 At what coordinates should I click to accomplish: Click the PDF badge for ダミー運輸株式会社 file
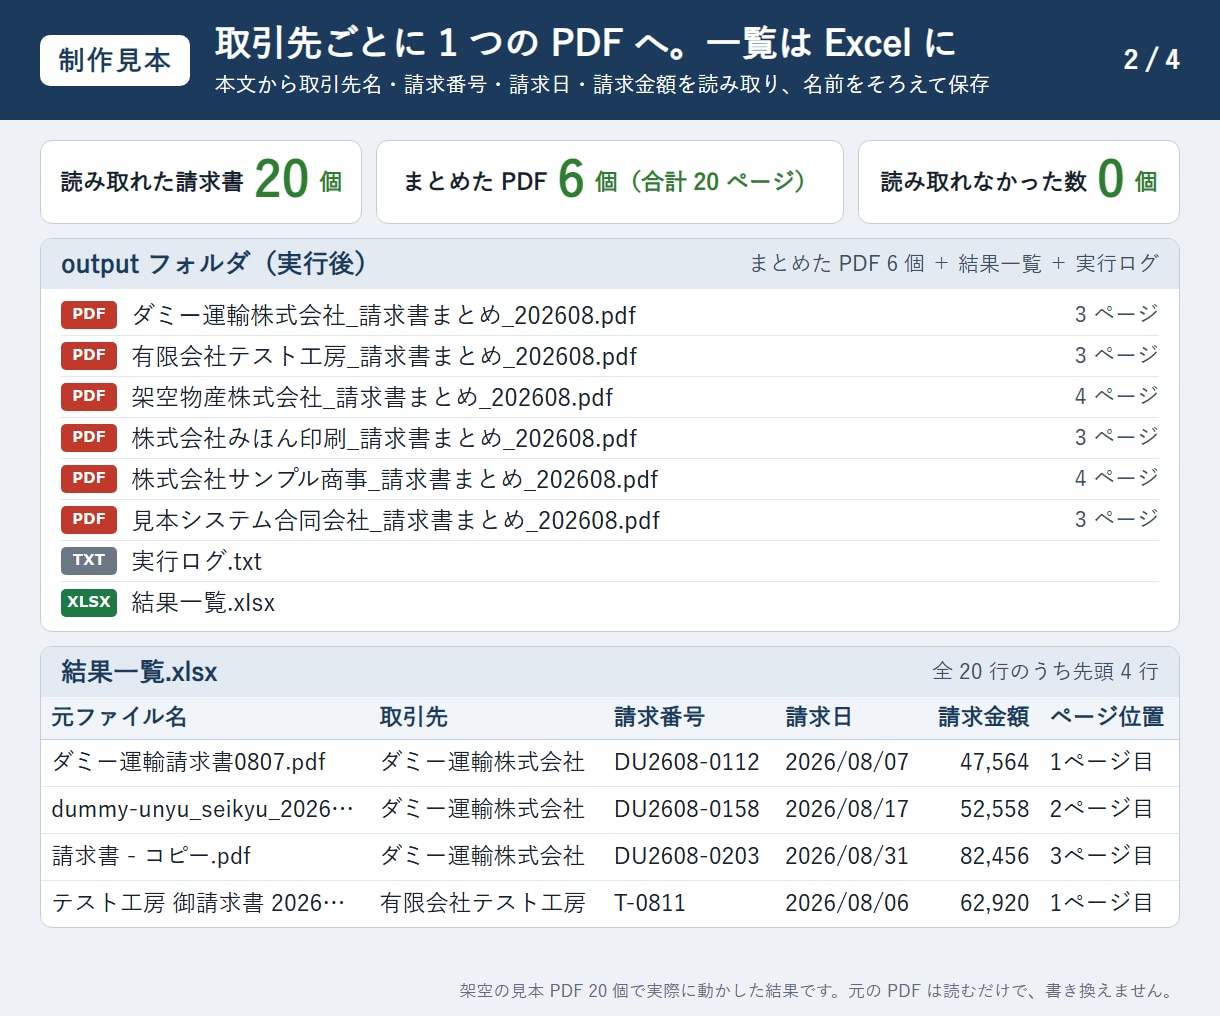[89, 315]
